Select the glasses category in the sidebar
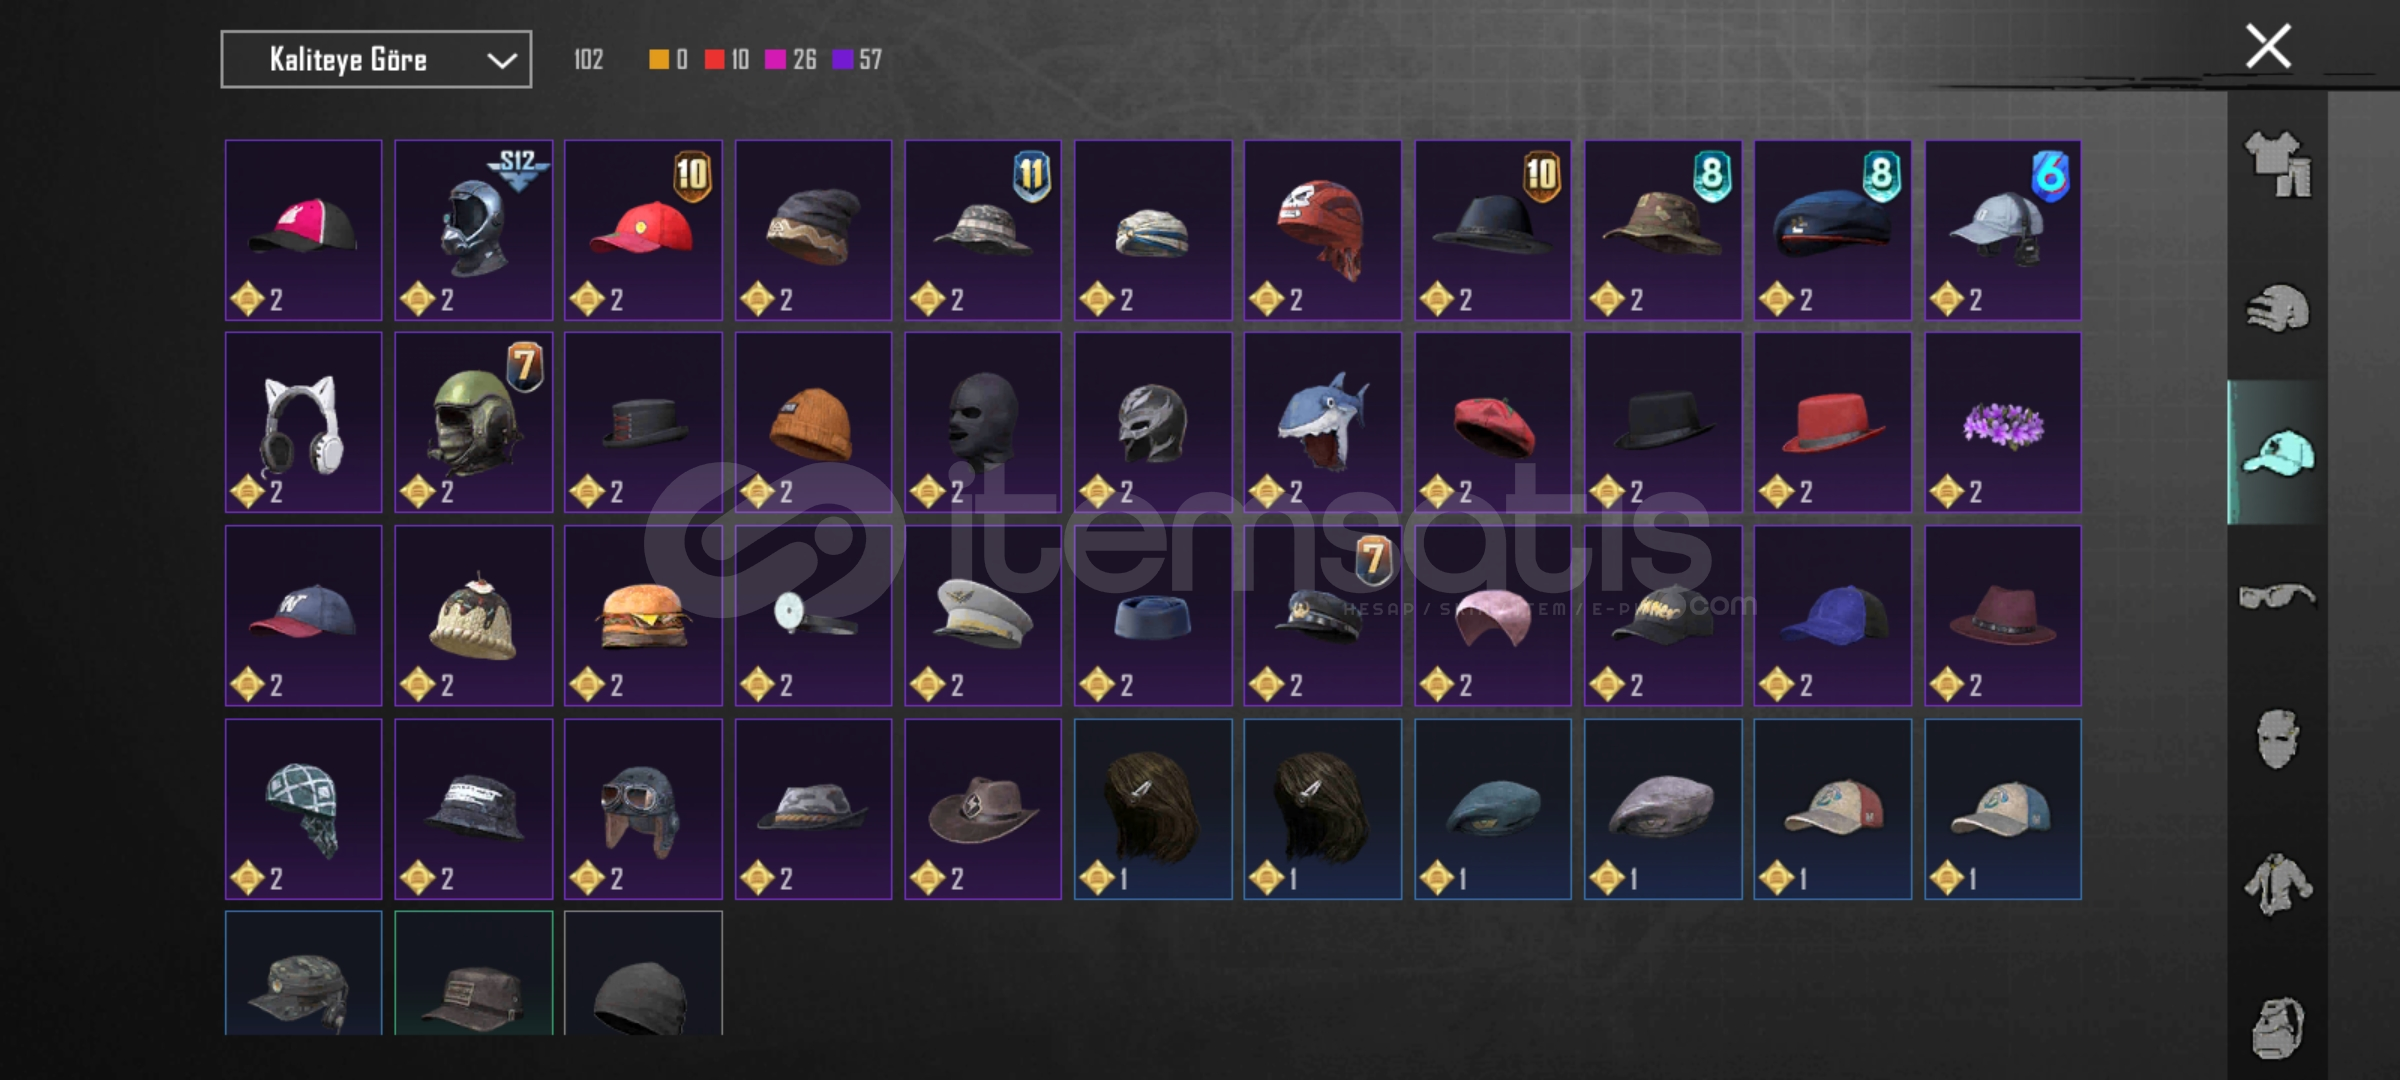 [x=2277, y=597]
